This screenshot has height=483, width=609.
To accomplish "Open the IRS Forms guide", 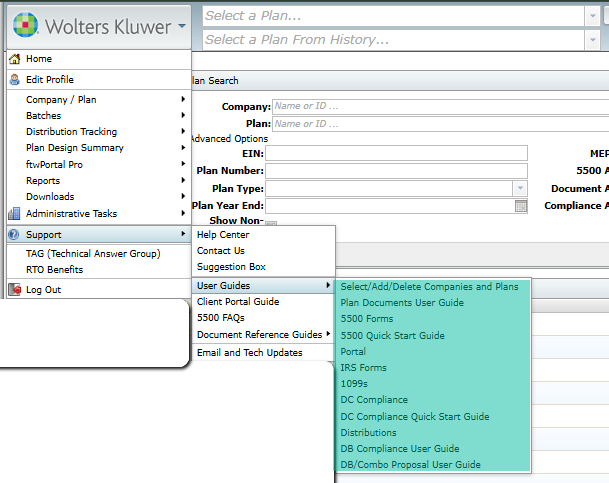I will (433, 368).
